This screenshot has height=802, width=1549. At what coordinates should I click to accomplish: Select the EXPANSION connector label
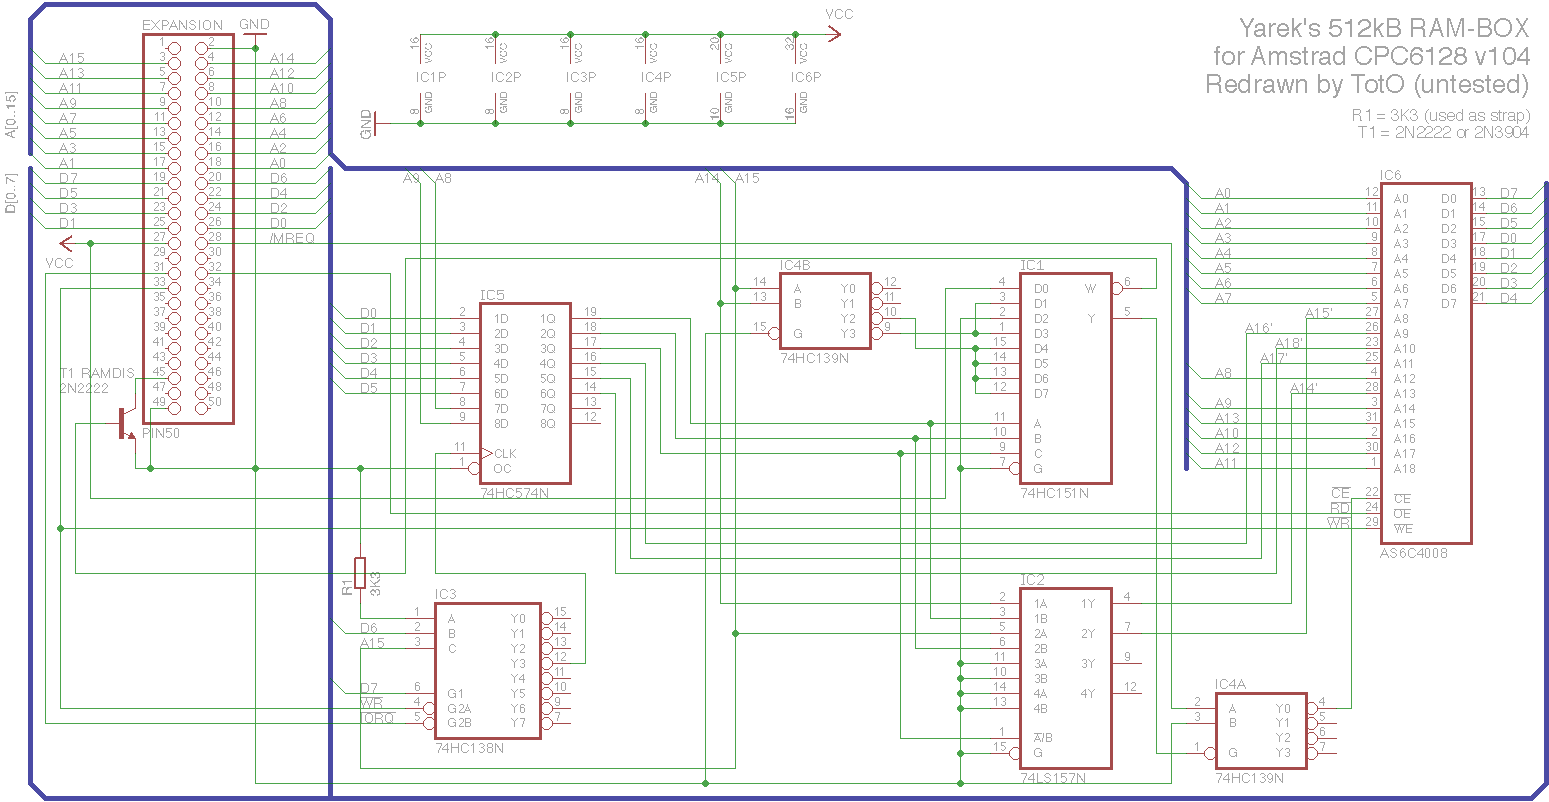(183, 25)
